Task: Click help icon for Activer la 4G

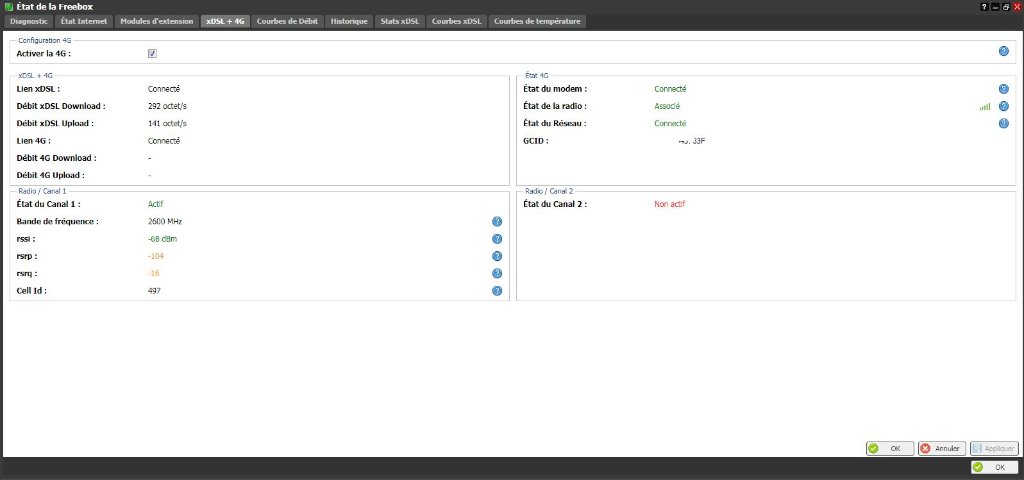Action: tap(1003, 51)
